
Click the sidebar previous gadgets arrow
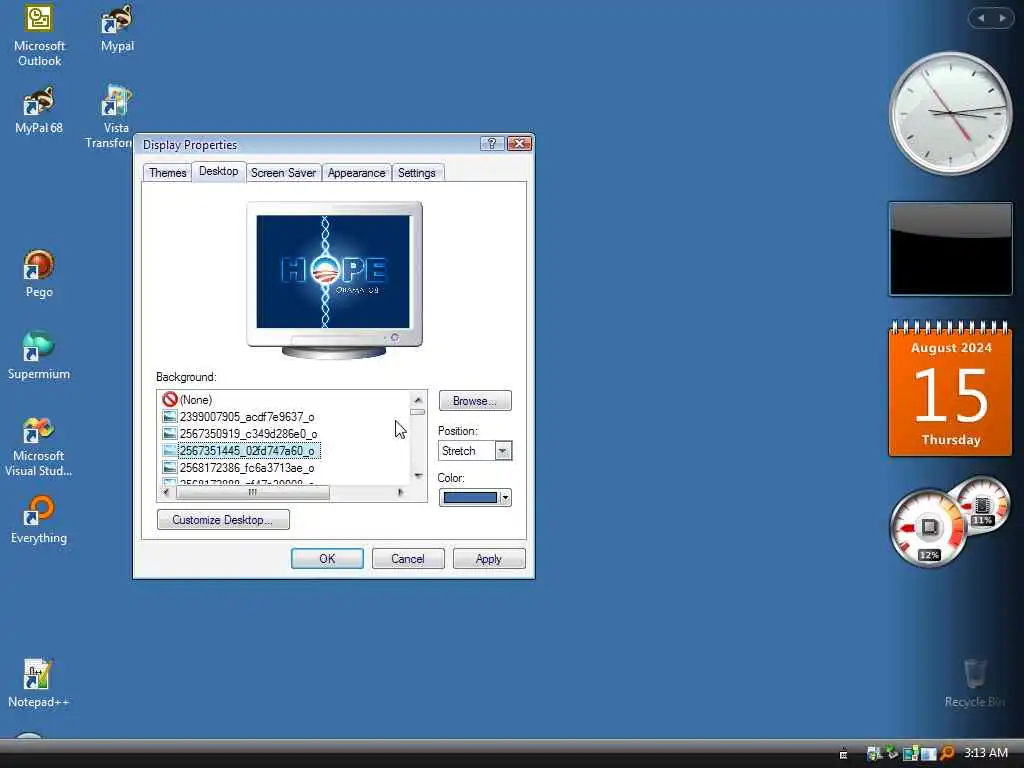tap(981, 18)
